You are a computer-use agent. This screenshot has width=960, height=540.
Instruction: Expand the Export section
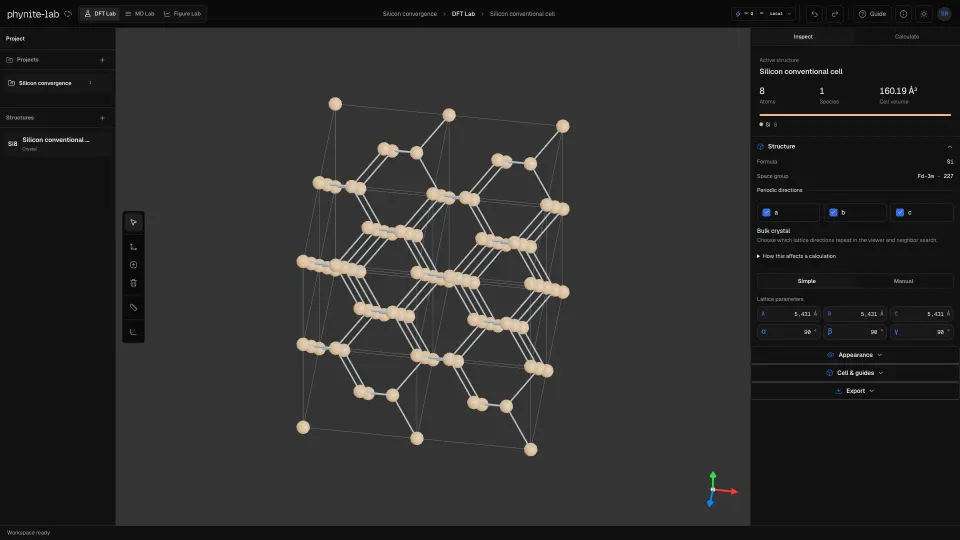point(855,391)
